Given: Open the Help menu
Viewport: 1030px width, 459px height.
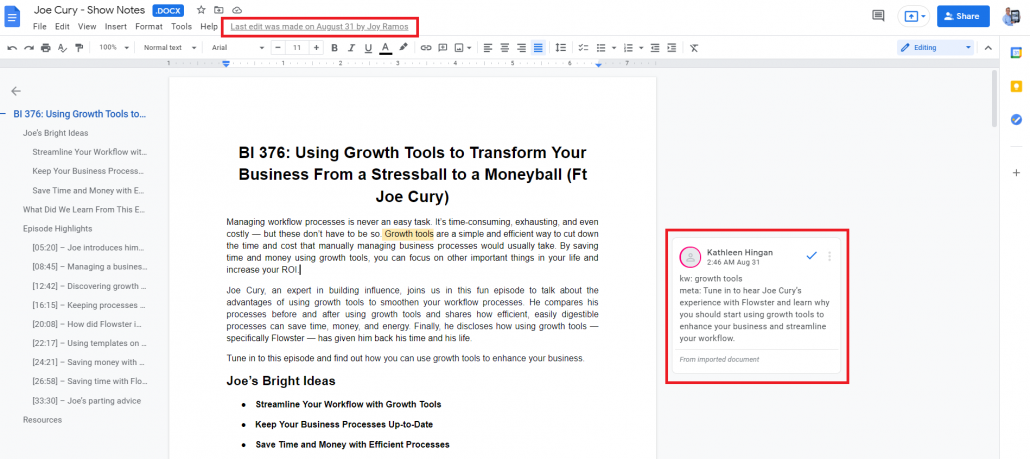Looking at the screenshot, I should click(x=209, y=27).
